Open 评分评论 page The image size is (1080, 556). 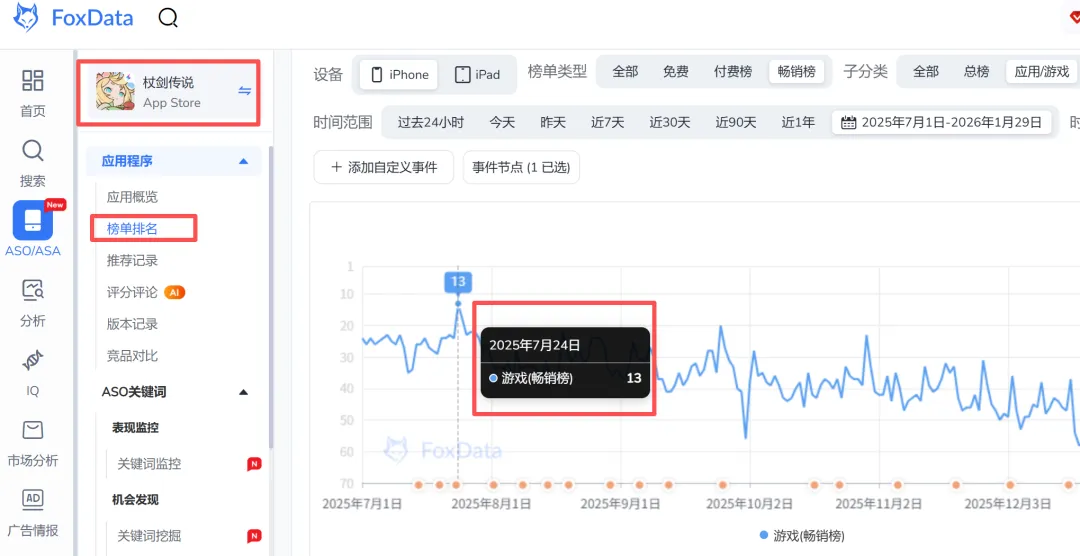point(132,292)
